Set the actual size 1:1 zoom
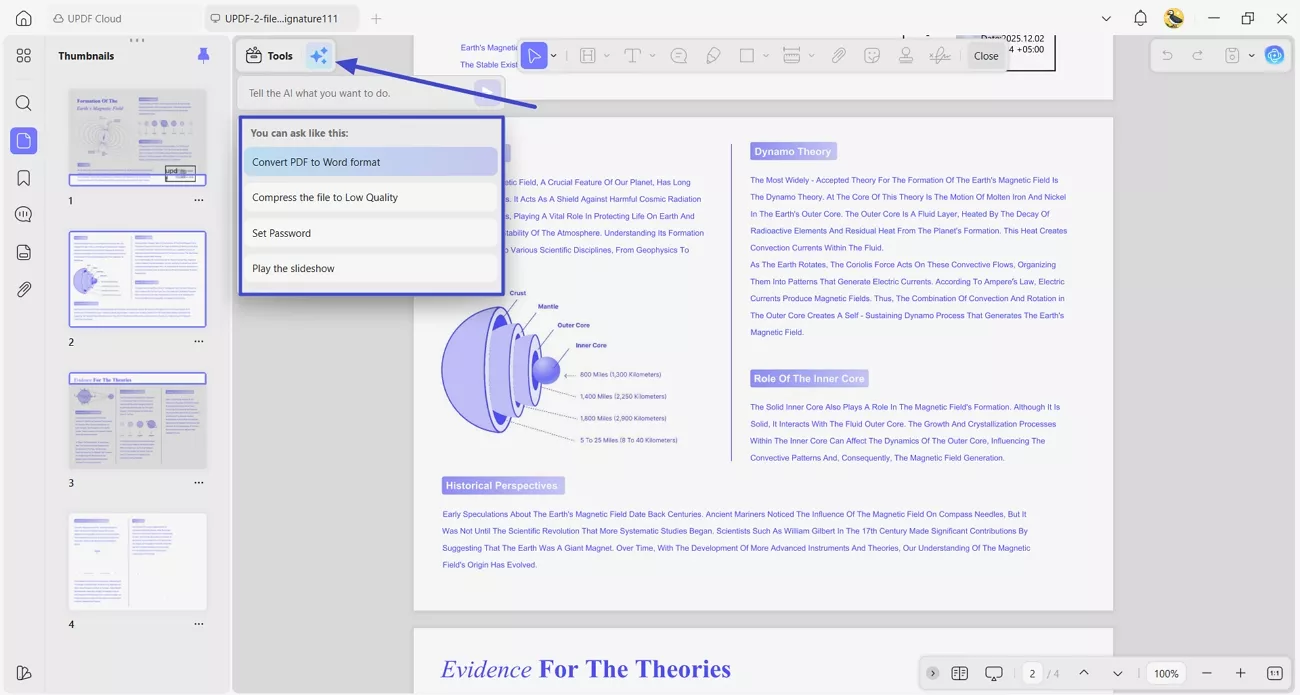This screenshot has height=695, width=1300. click(1275, 673)
